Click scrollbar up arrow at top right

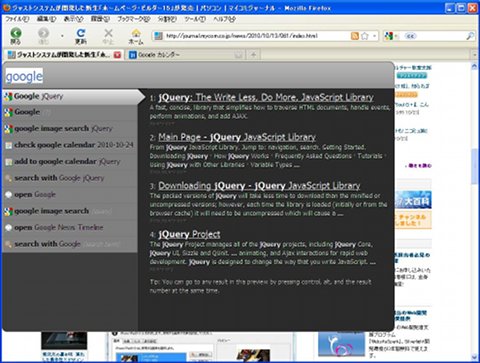[475, 66]
